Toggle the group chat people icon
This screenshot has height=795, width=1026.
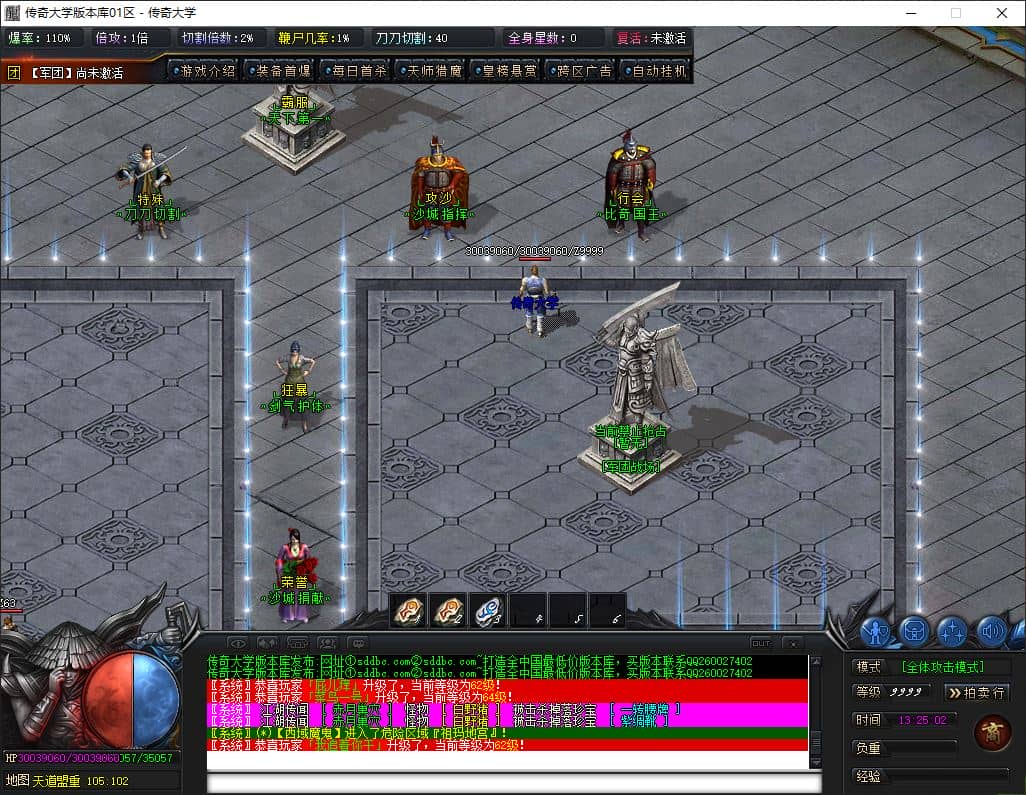click(x=327, y=643)
